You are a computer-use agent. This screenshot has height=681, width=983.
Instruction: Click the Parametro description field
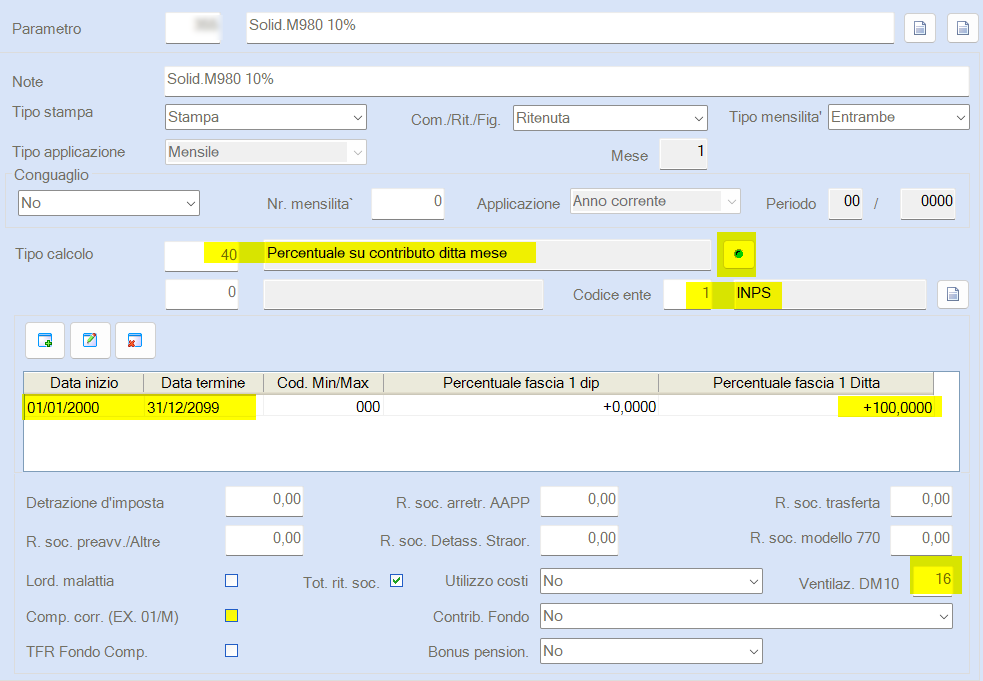[x=570, y=28]
